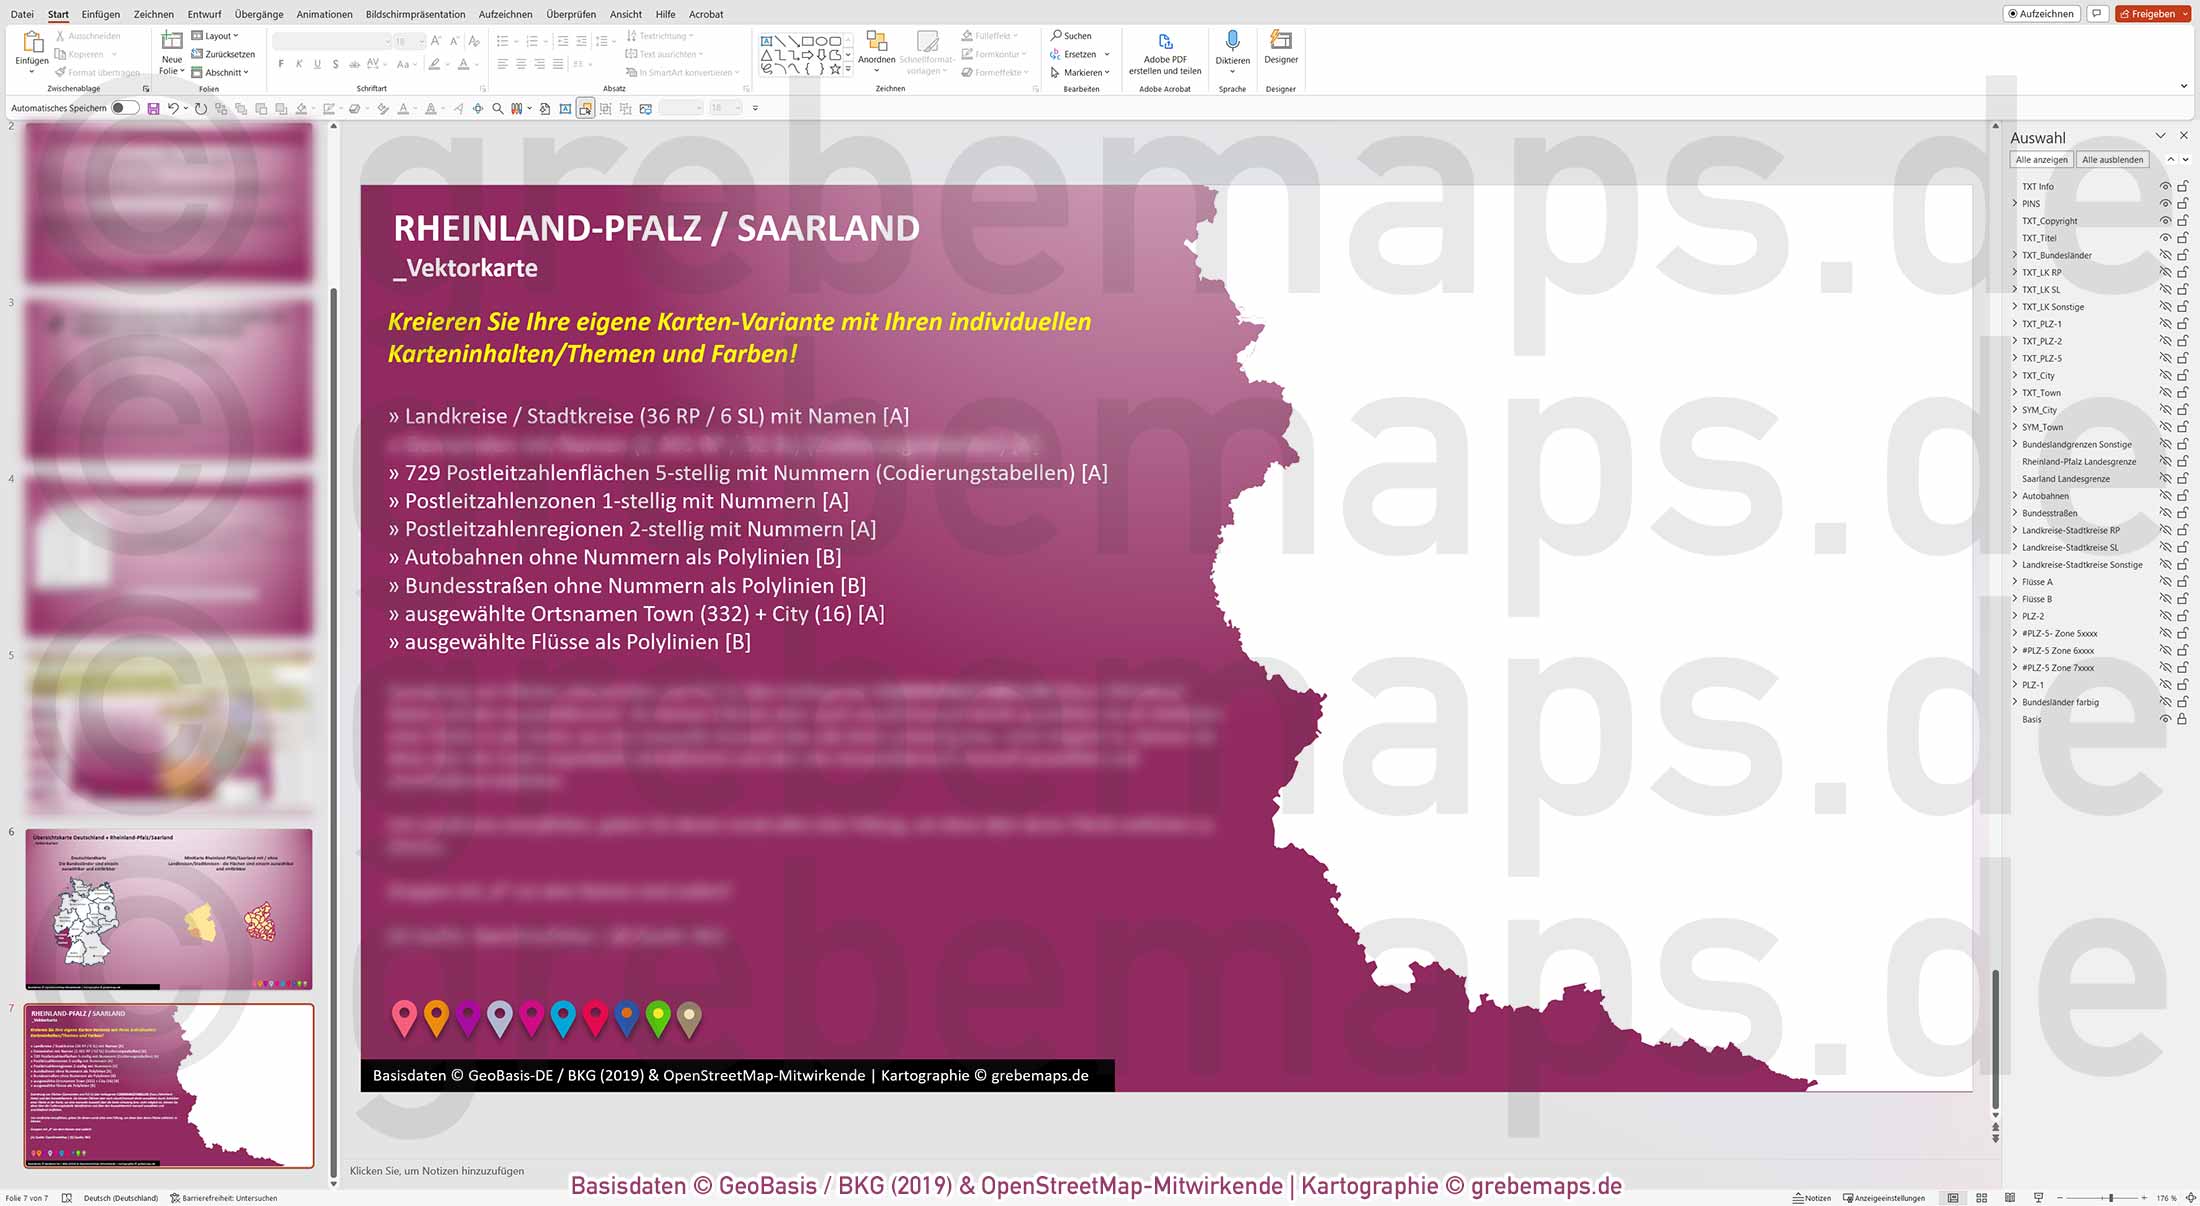
Task: Click Adobe PDF erstellen und teilen
Action: point(1164,52)
